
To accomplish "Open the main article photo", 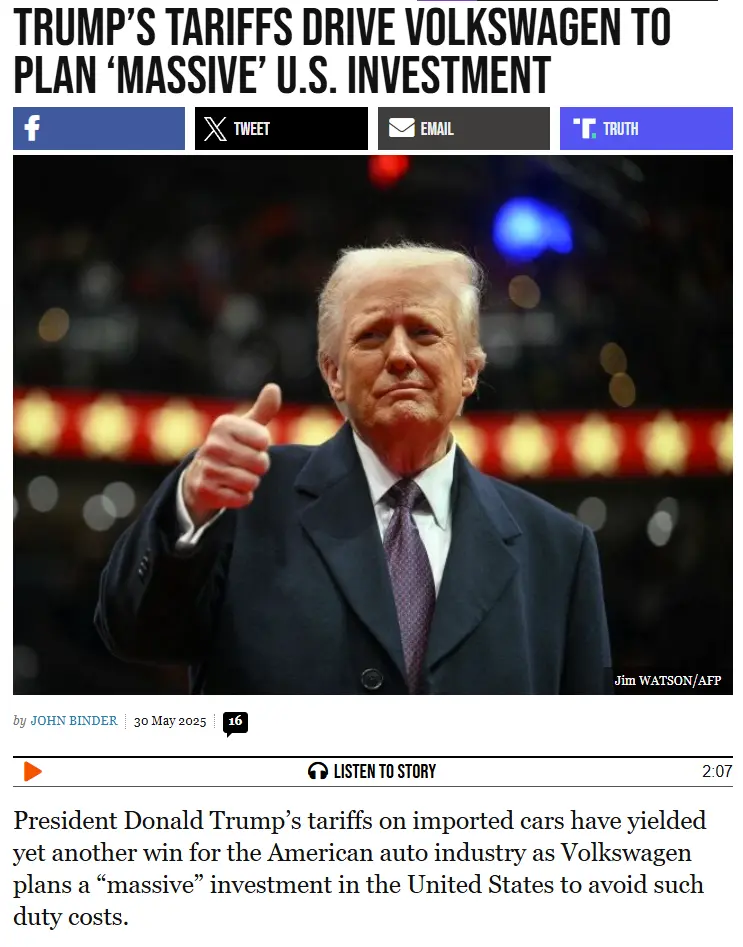I will point(373,425).
